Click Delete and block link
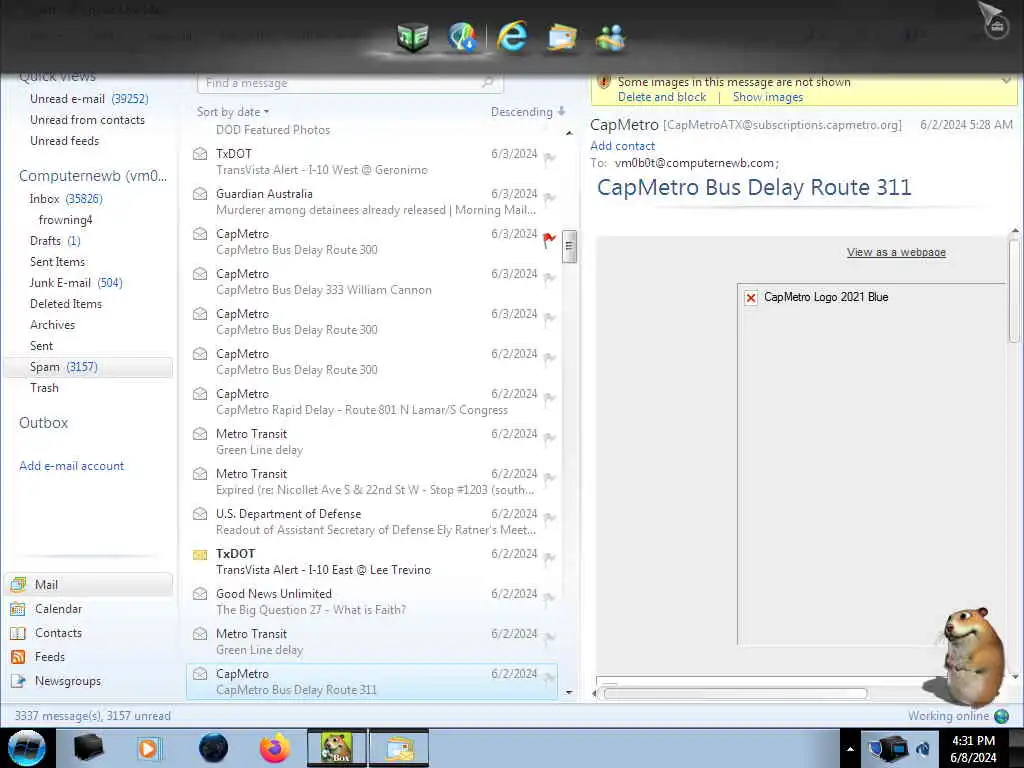Image resolution: width=1024 pixels, height=768 pixels. click(662, 97)
